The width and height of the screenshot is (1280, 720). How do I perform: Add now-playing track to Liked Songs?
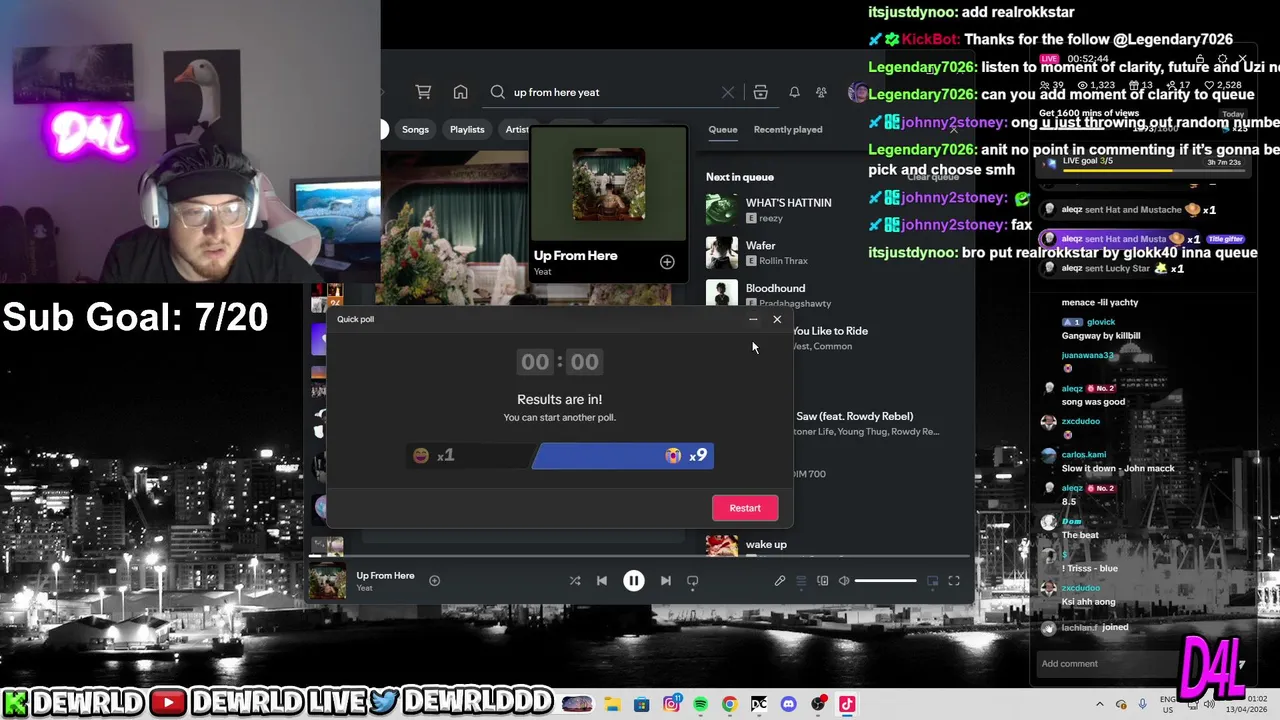(434, 580)
